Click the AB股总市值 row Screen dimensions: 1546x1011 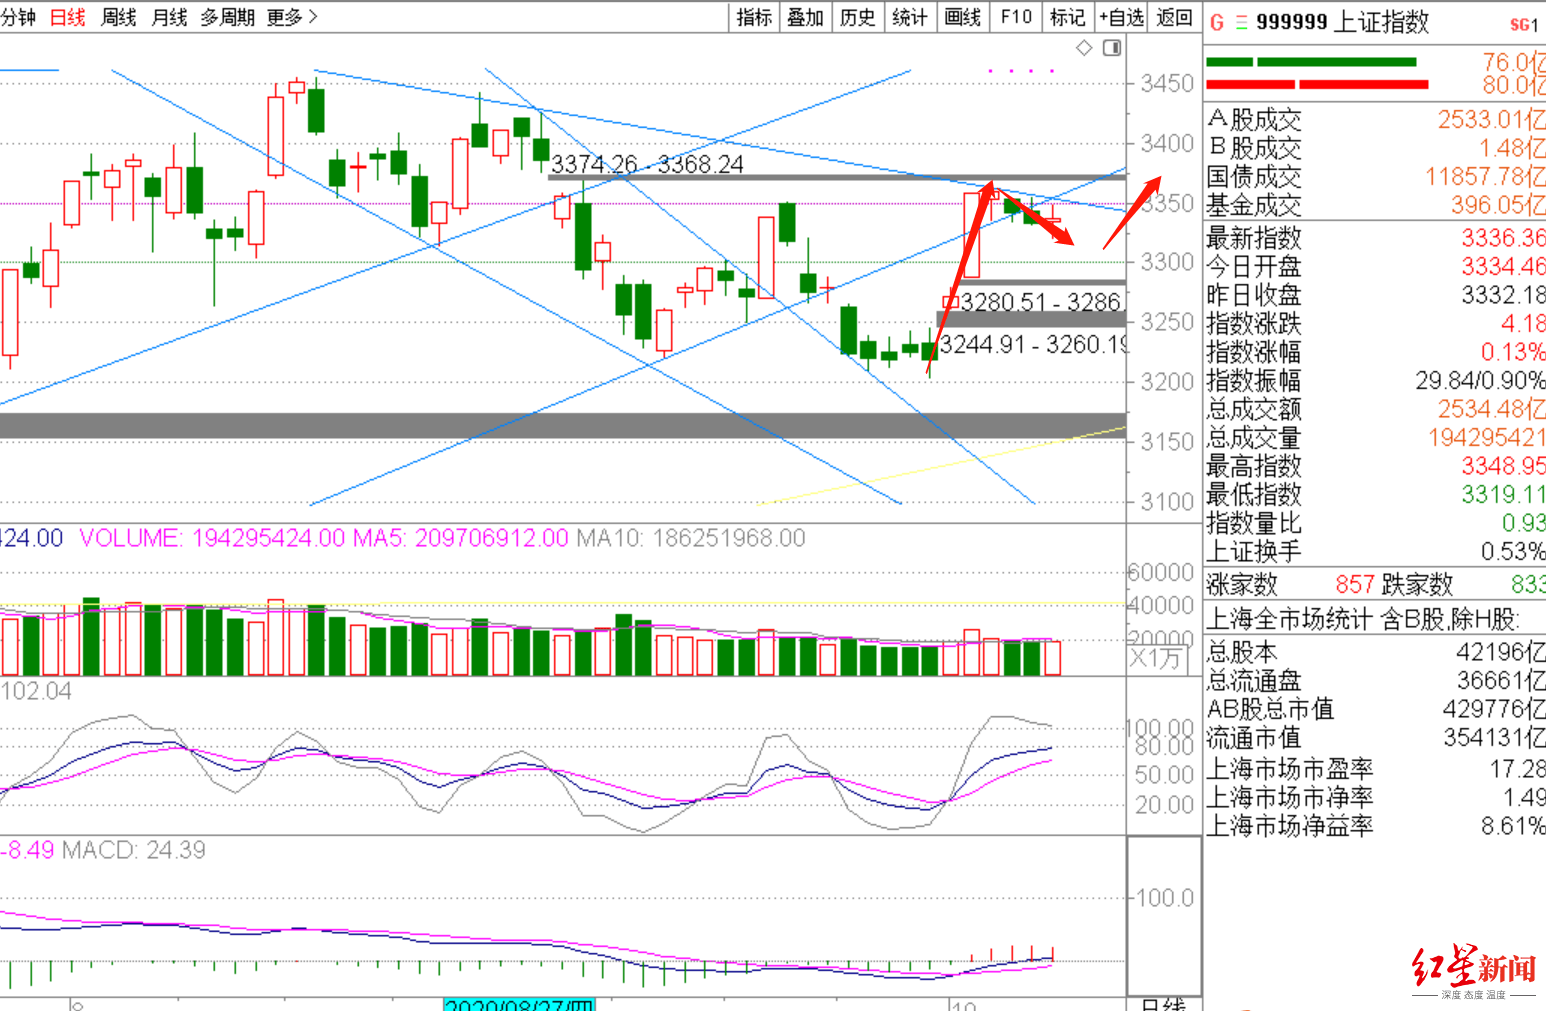click(x=1375, y=709)
